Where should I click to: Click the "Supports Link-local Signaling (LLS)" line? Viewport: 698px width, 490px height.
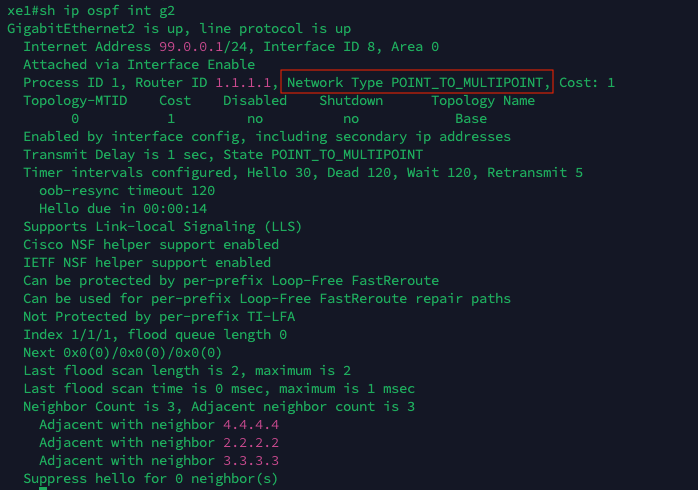[x=159, y=226]
